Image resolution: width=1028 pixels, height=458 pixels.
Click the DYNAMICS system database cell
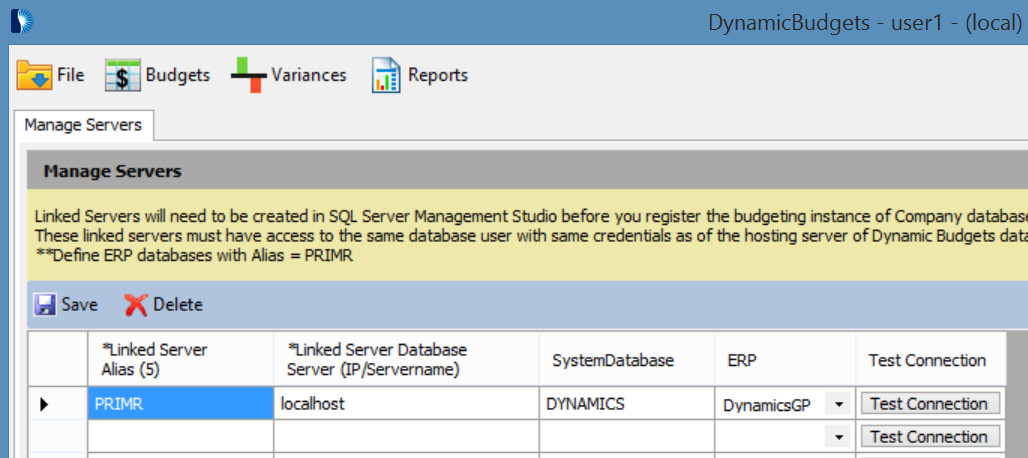pyautogui.click(x=627, y=404)
